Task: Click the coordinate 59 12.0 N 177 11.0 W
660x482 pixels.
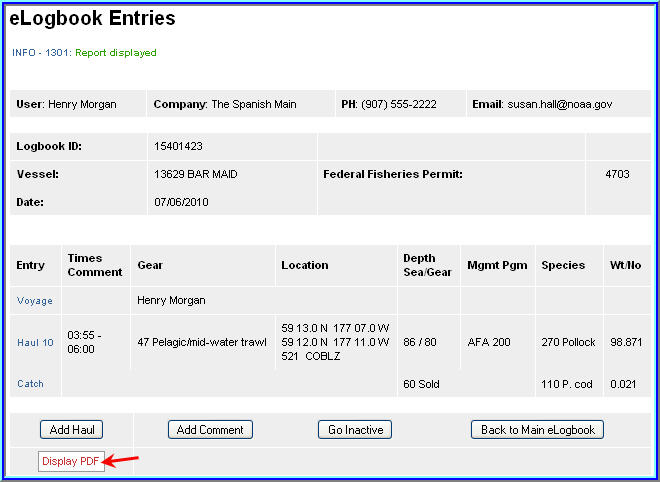Action: click(335, 342)
